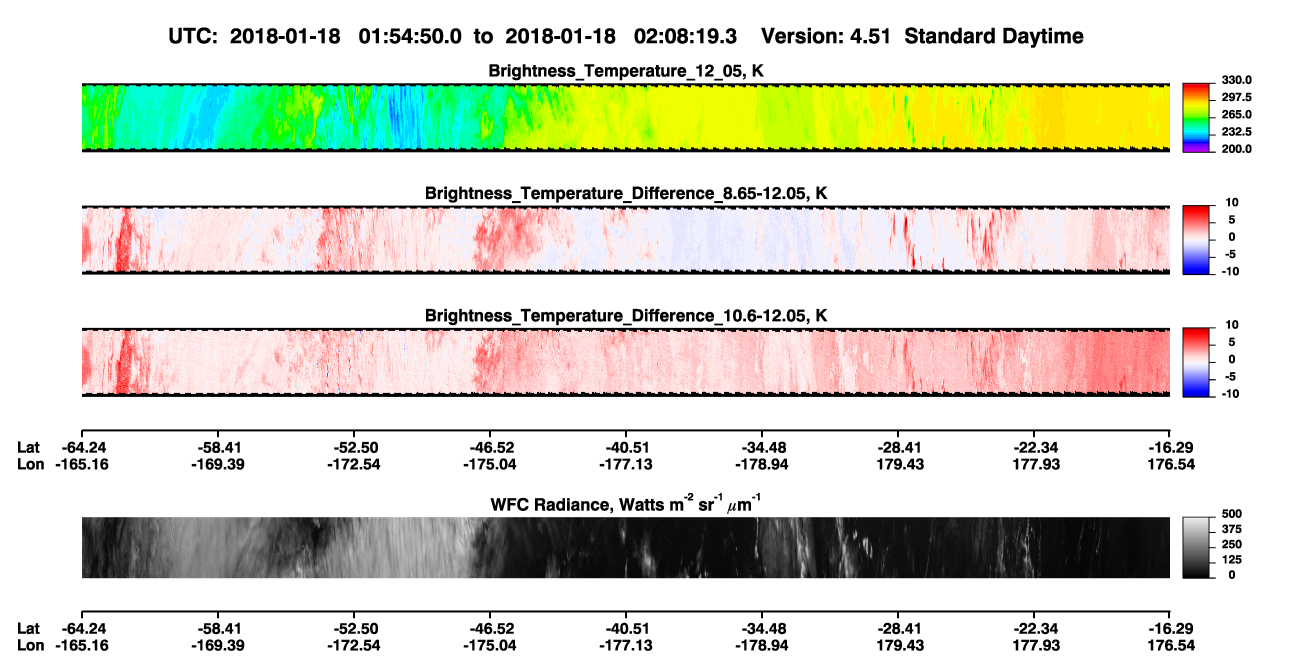Click latitude '-34.48' below the WFC panel

[762, 629]
